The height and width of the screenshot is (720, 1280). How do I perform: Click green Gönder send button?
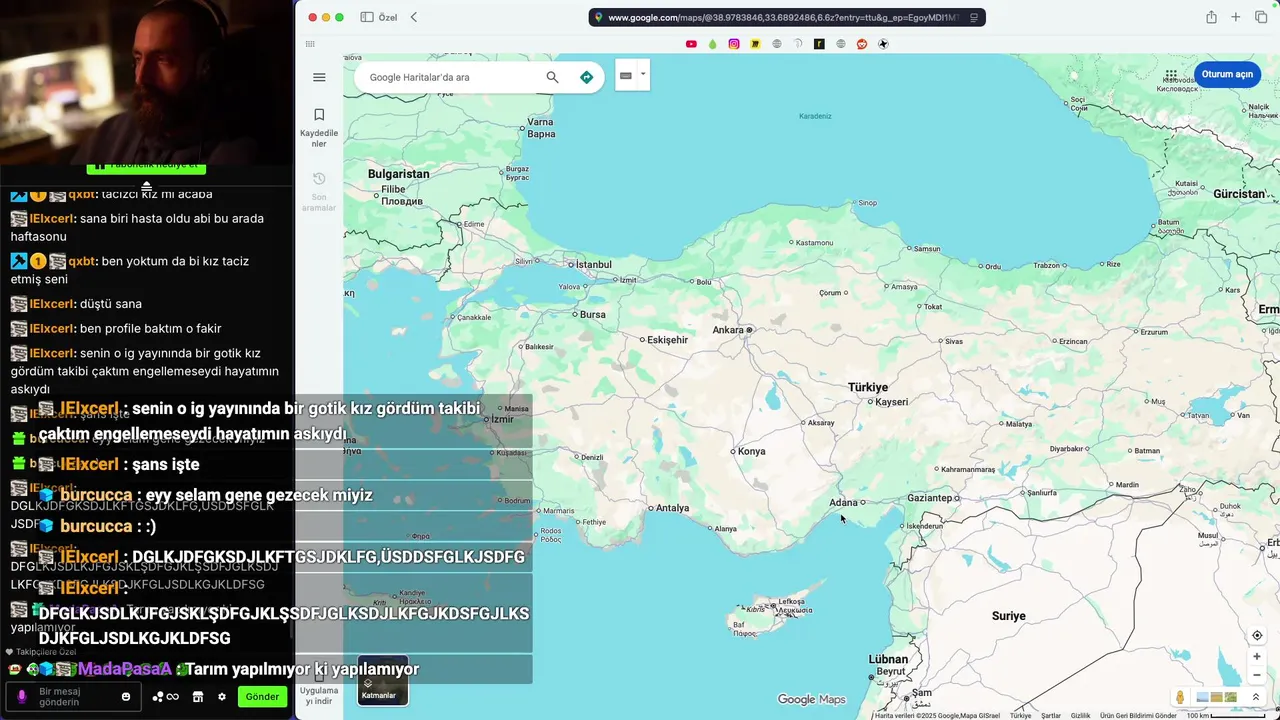(262, 697)
